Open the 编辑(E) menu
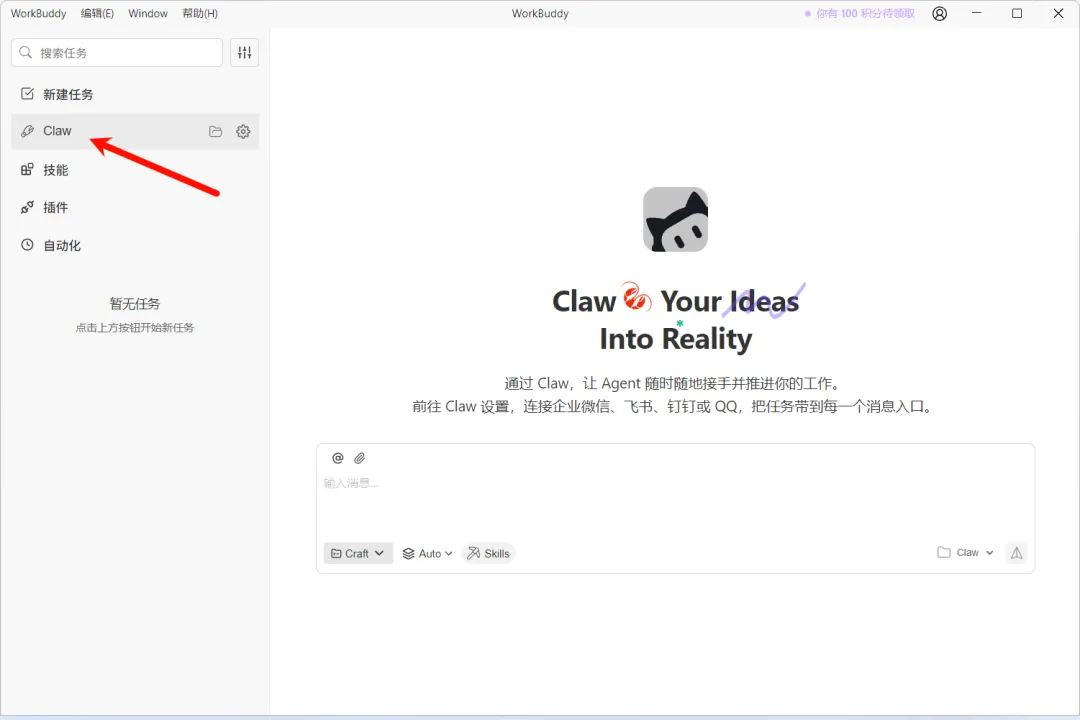Image resolution: width=1080 pixels, height=720 pixels. (x=97, y=13)
